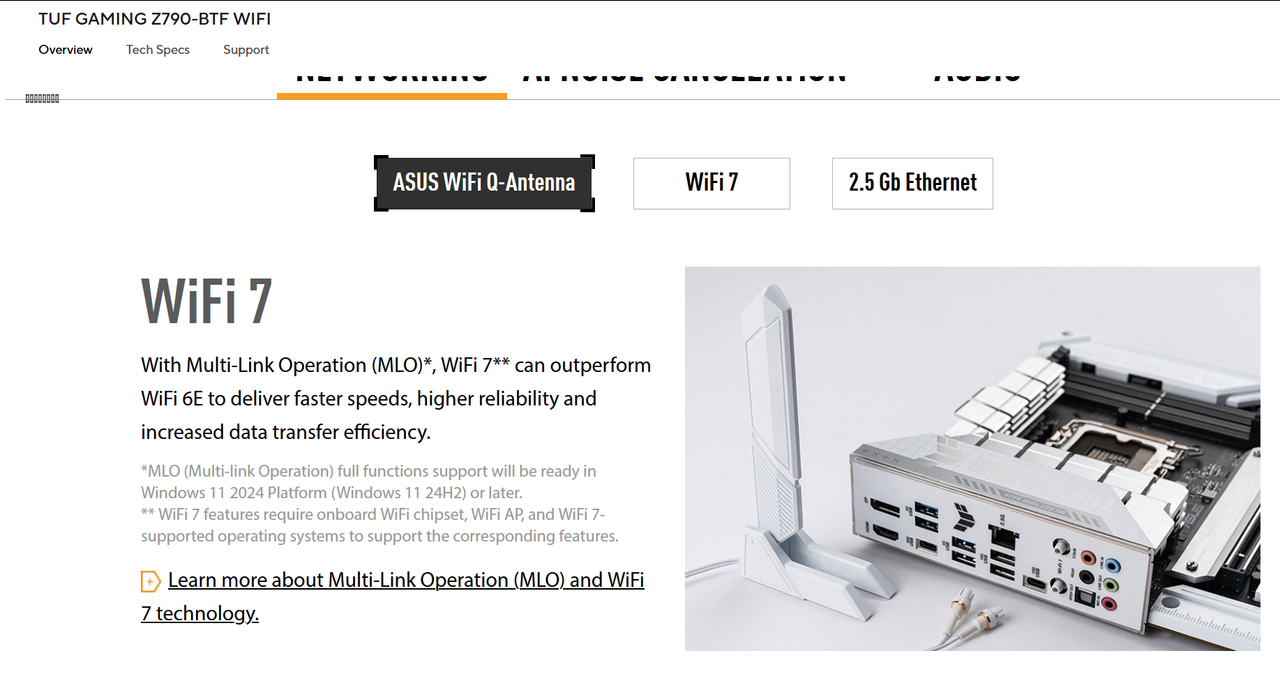
Task: Select the 2.5 Gb Ethernet feature button
Action: [x=912, y=183]
